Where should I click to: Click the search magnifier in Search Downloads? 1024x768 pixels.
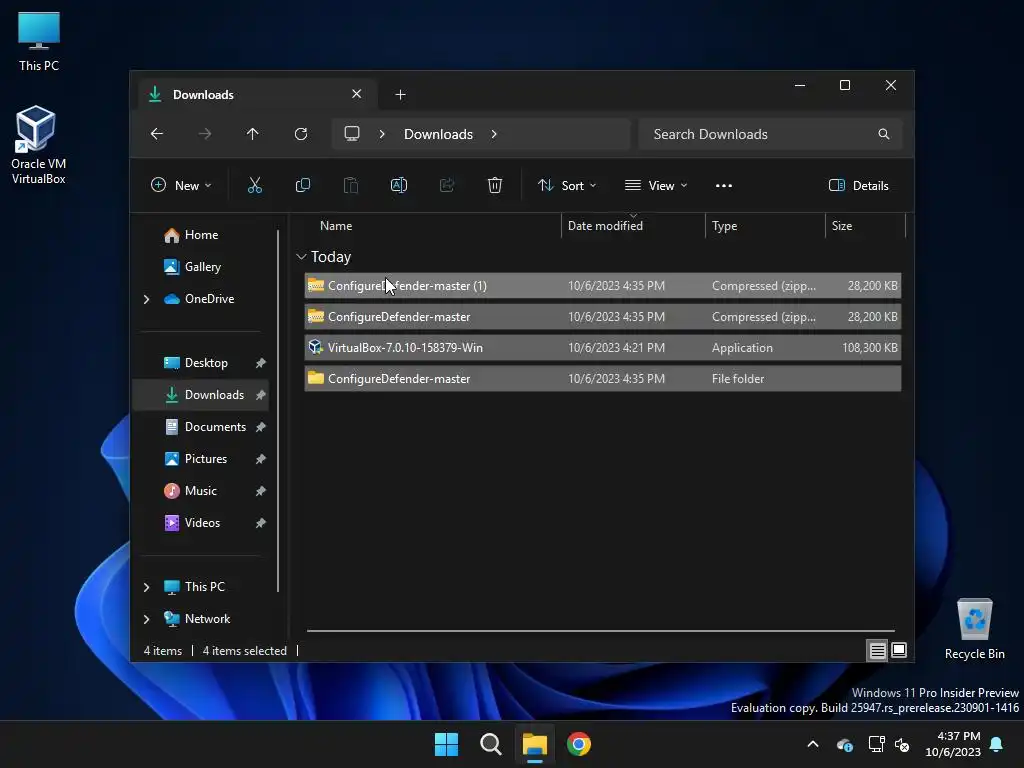pos(884,134)
